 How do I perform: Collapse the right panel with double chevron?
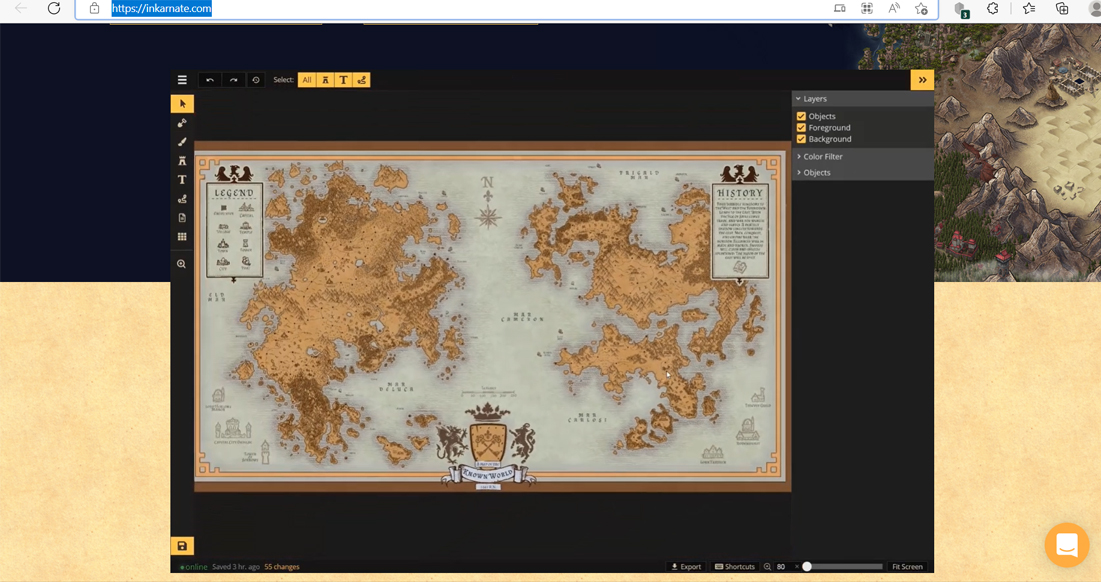tap(922, 79)
